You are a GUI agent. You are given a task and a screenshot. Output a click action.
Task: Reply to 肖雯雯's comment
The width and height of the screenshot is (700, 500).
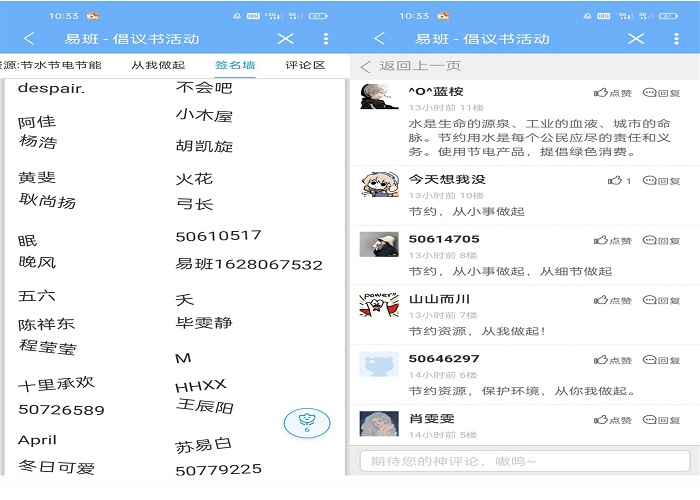coord(662,419)
